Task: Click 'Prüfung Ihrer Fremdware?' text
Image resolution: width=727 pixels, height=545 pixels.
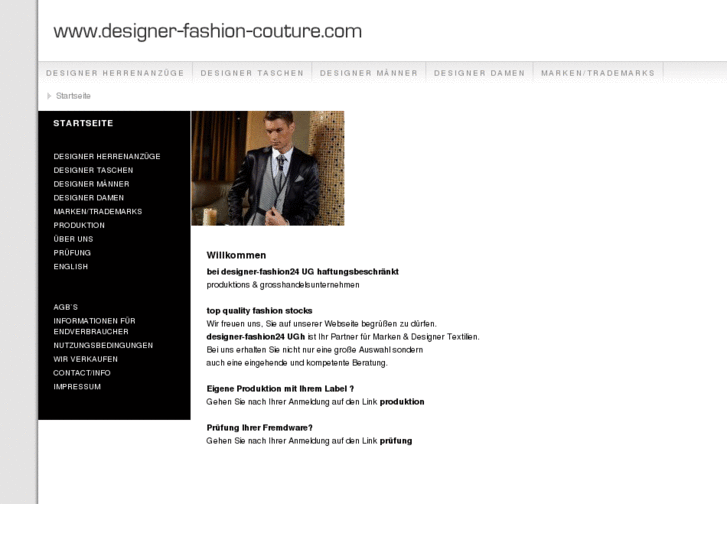Action: (260, 428)
